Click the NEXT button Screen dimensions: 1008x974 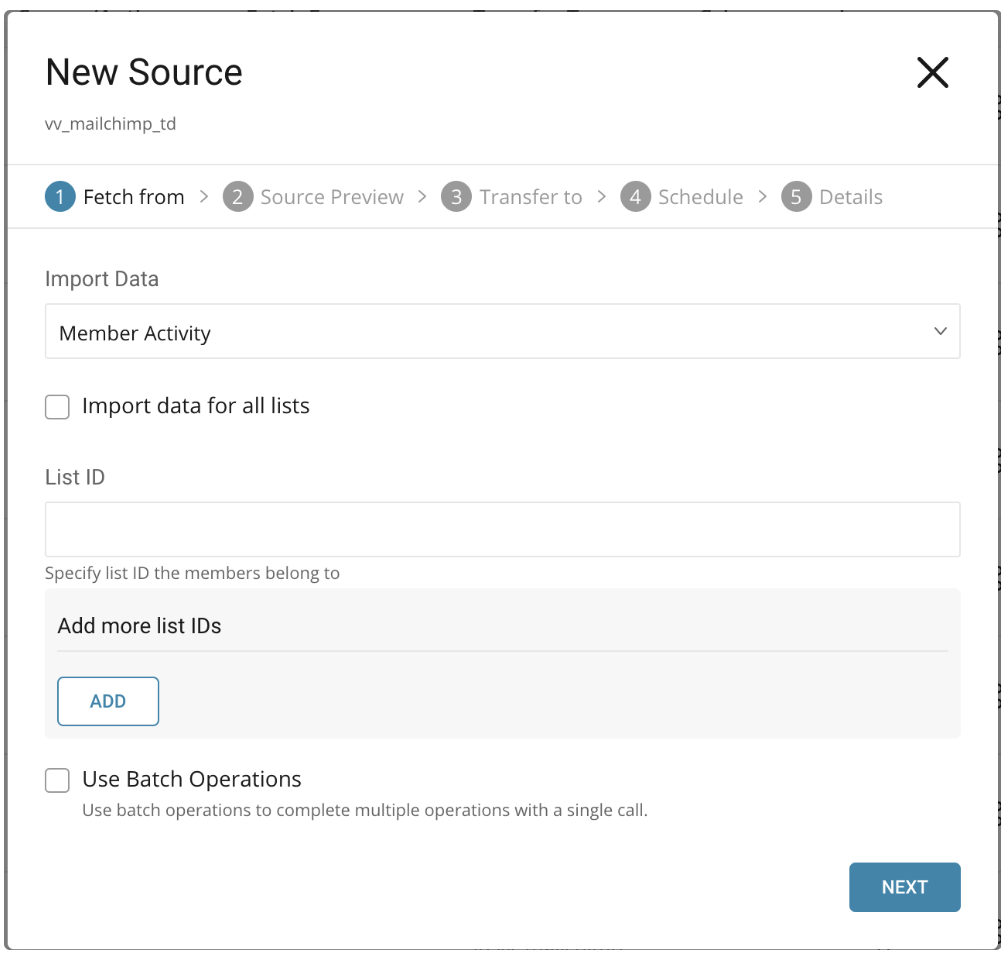pyautogui.click(x=904, y=887)
